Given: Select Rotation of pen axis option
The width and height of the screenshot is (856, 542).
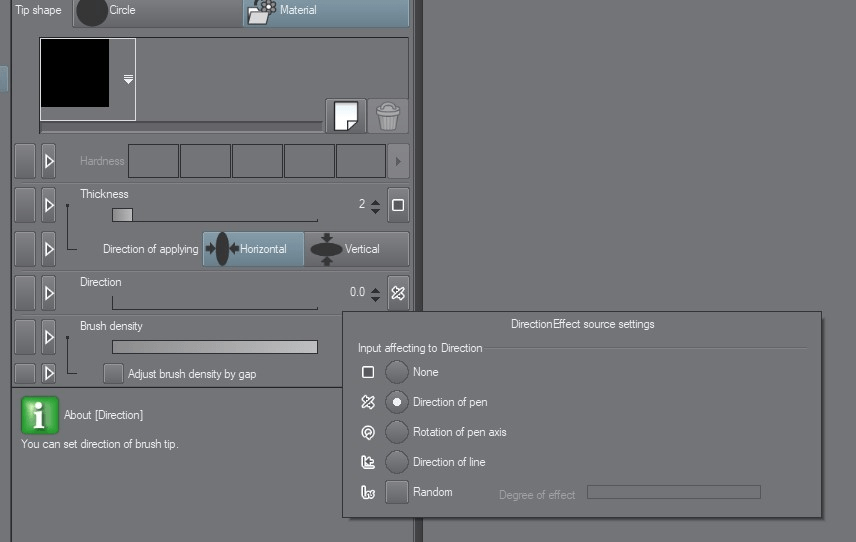Looking at the screenshot, I should point(397,432).
